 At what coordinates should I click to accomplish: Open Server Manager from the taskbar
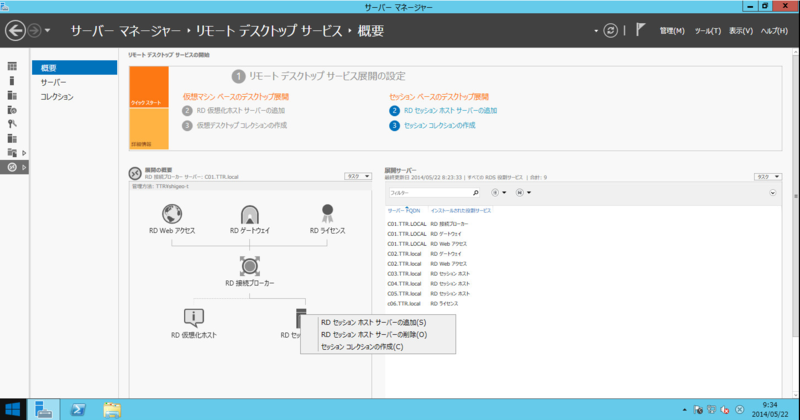(x=43, y=409)
